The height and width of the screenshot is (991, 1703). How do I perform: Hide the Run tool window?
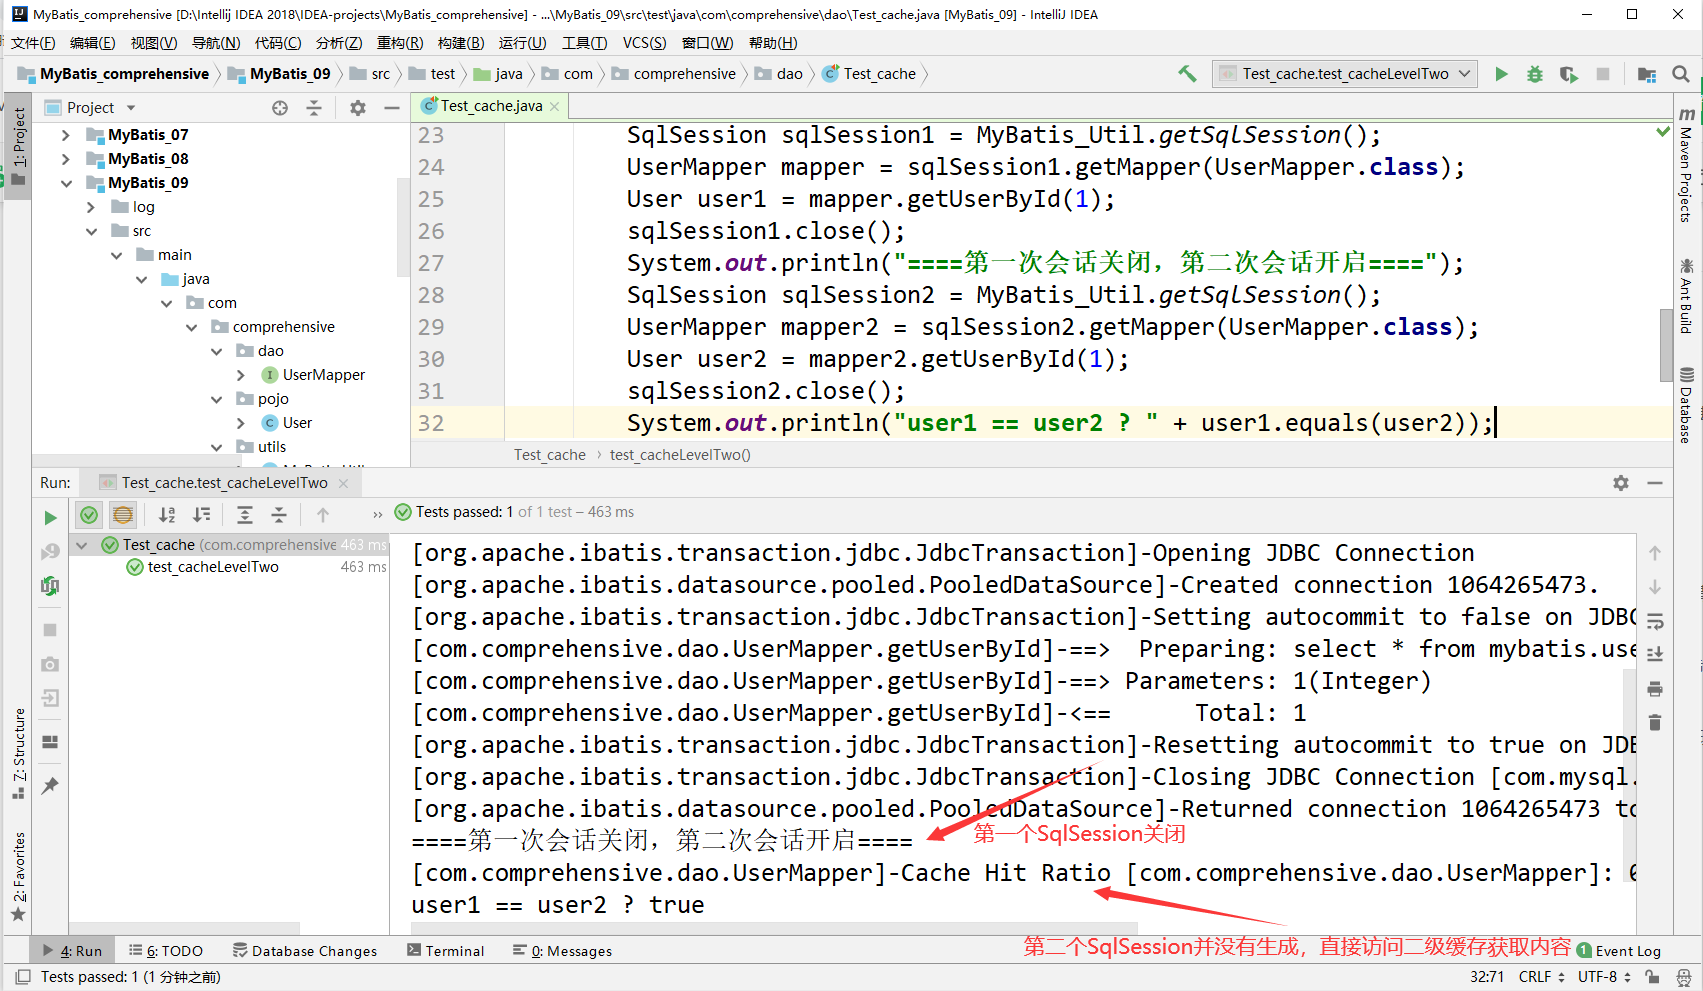pos(1655,483)
